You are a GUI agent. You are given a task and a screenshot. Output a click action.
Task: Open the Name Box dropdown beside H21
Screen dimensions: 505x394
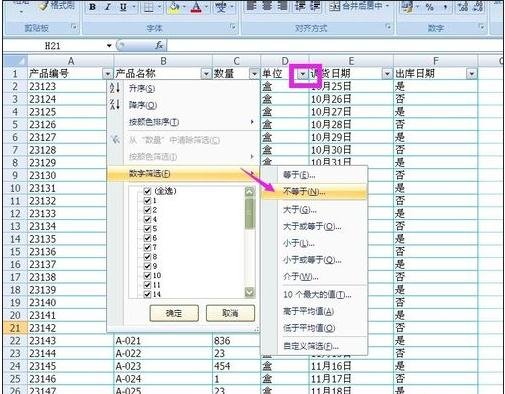[109, 45]
